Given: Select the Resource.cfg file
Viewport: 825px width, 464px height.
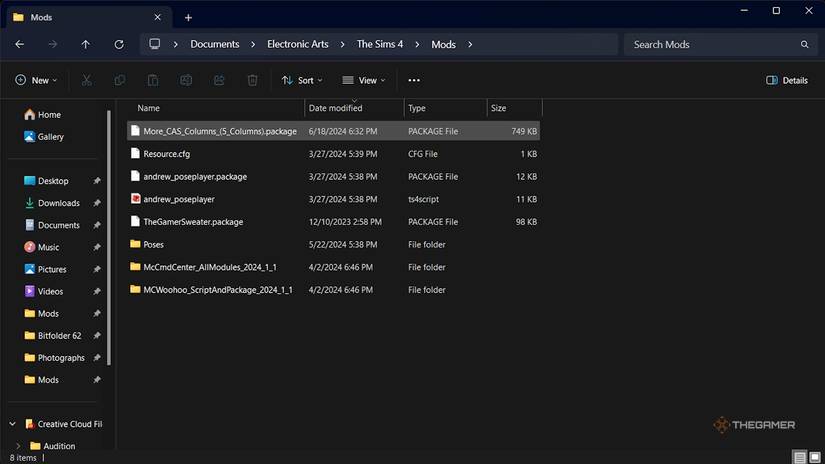Looking at the screenshot, I should tap(166, 154).
